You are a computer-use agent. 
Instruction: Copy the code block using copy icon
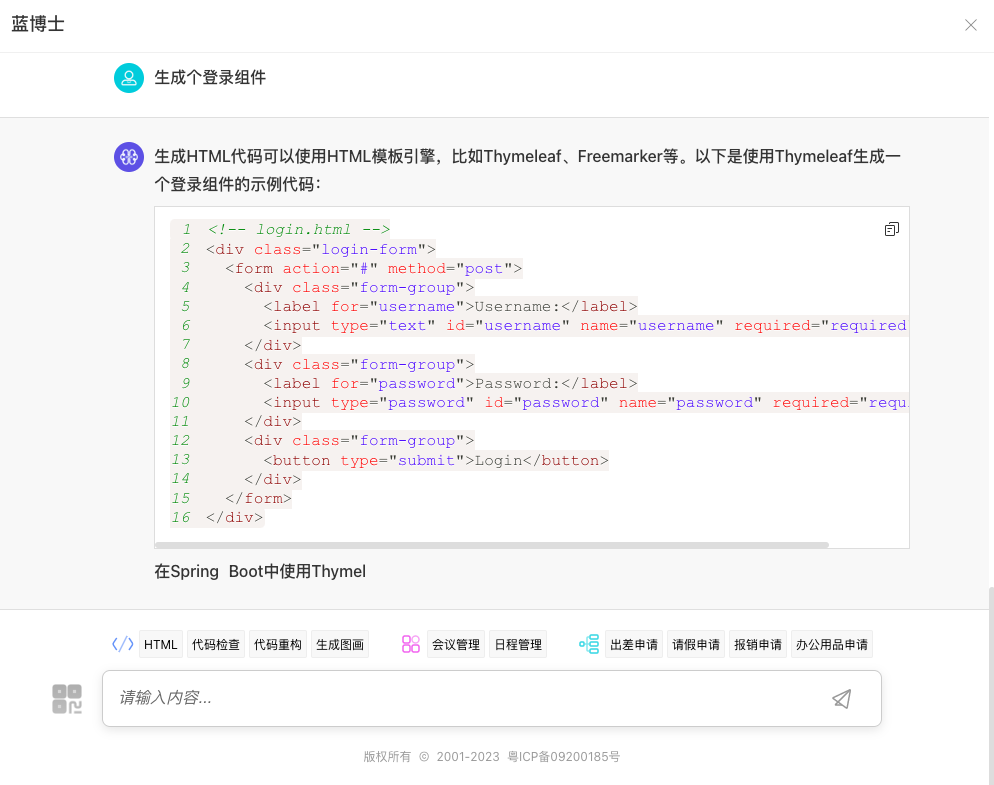pyautogui.click(x=891, y=229)
